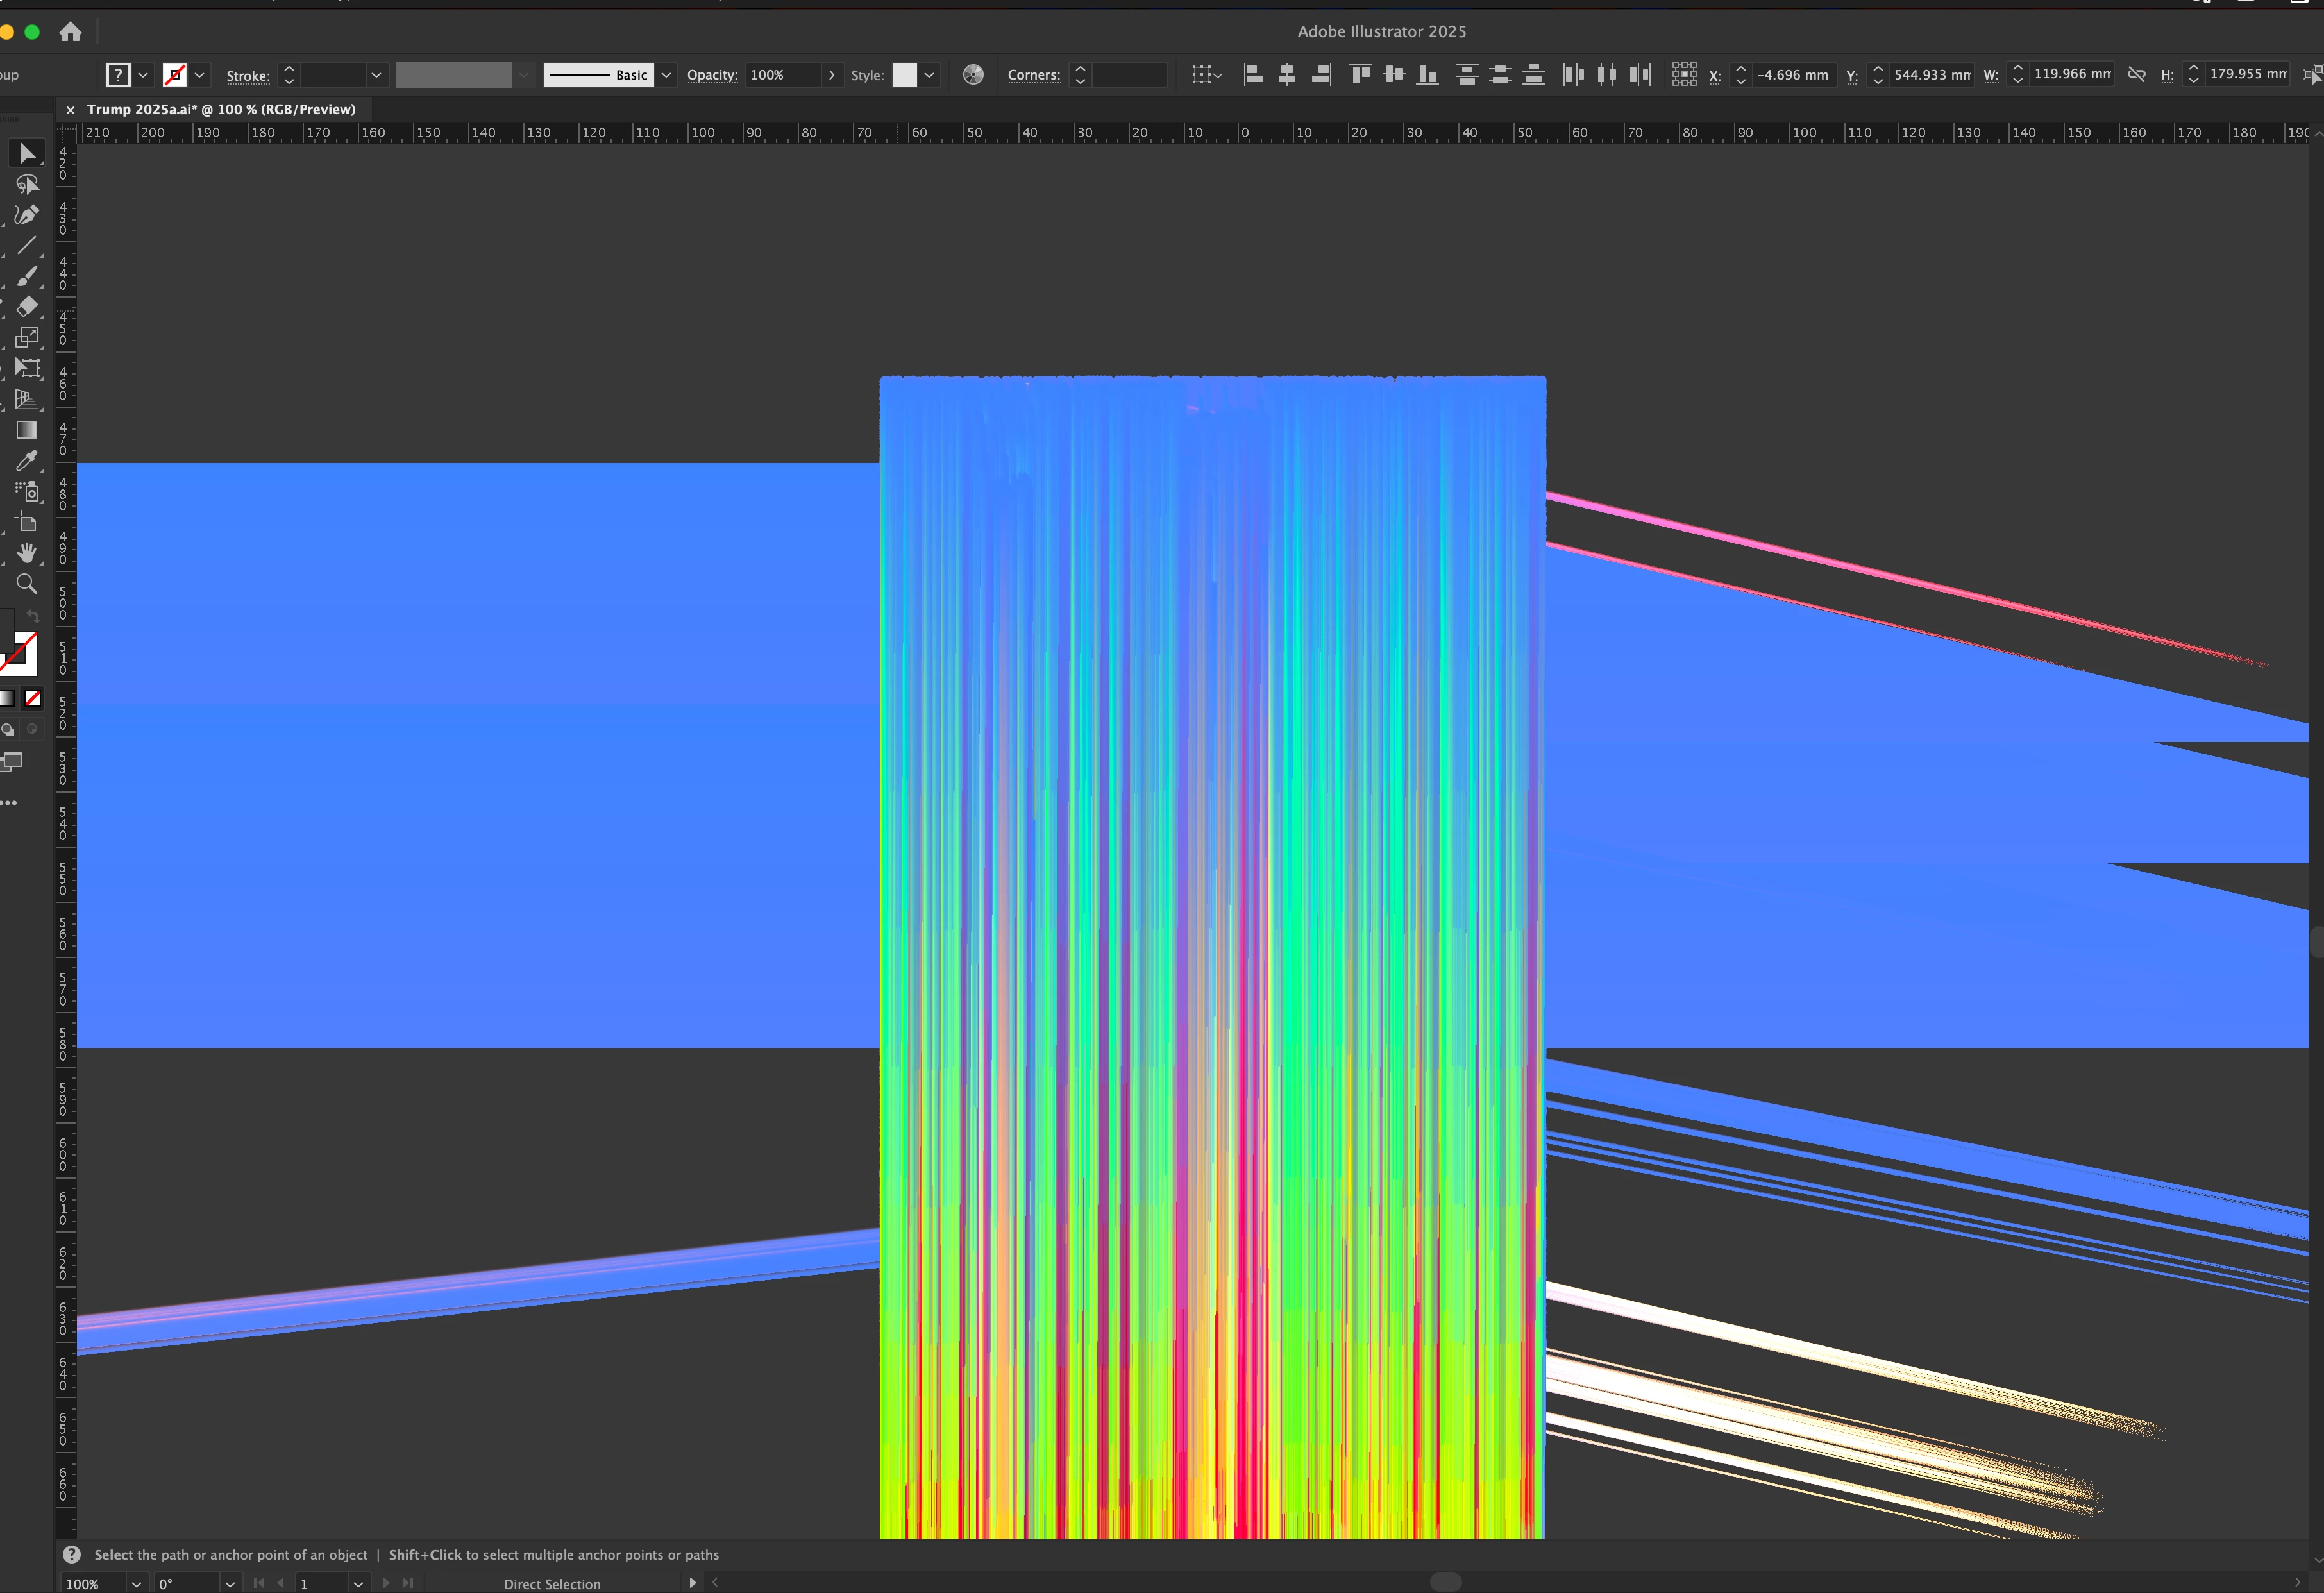This screenshot has height=1593, width=2324.
Task: Click the Opacity label link
Action: [x=711, y=75]
